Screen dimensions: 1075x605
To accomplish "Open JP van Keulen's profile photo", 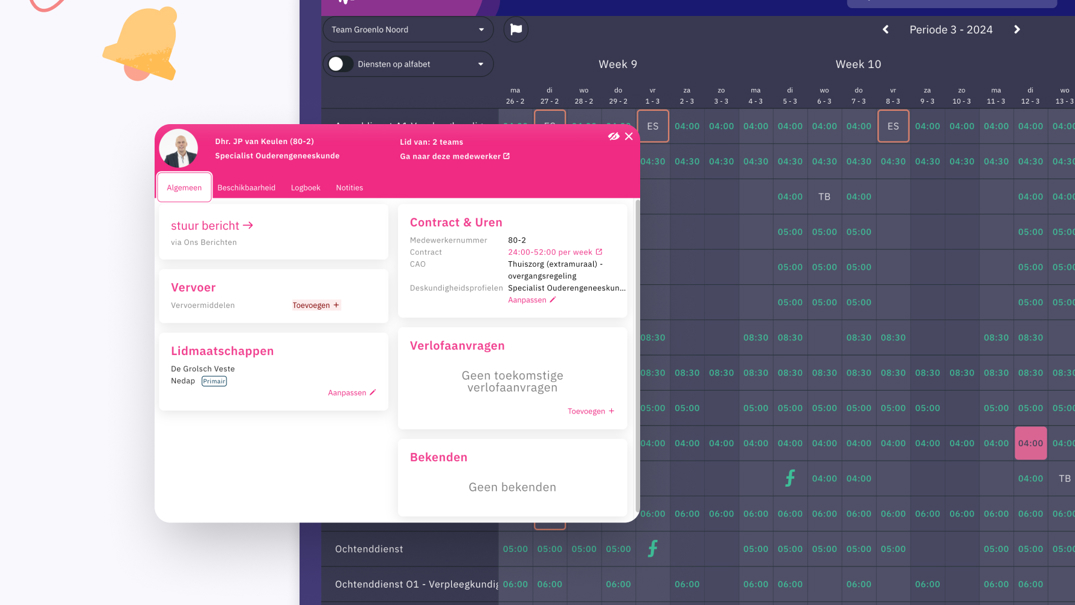I will tap(180, 149).
